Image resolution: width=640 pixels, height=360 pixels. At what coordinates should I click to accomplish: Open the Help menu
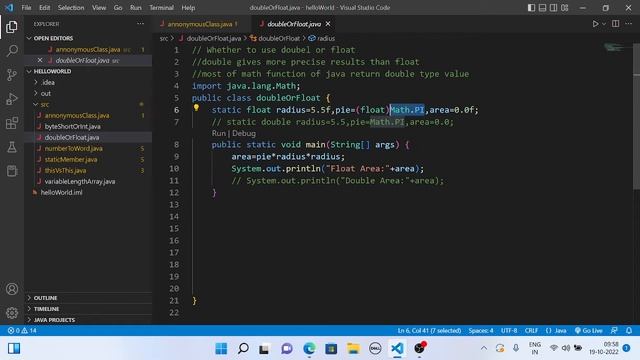[x=188, y=8]
